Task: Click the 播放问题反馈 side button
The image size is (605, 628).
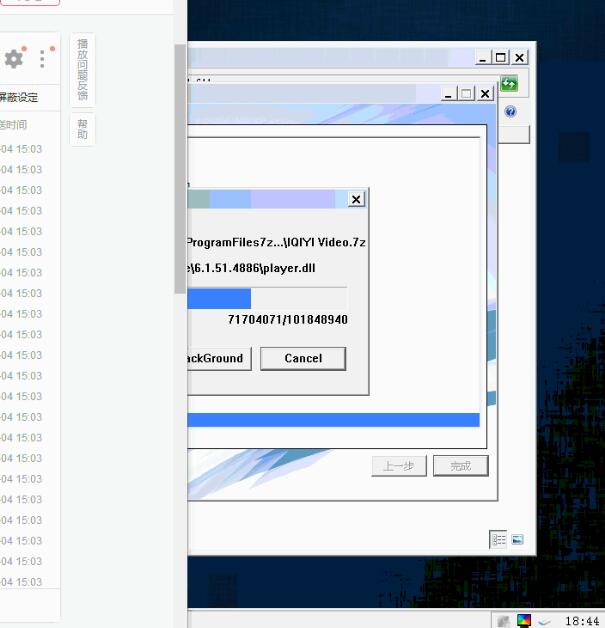Action: pyautogui.click(x=82, y=70)
